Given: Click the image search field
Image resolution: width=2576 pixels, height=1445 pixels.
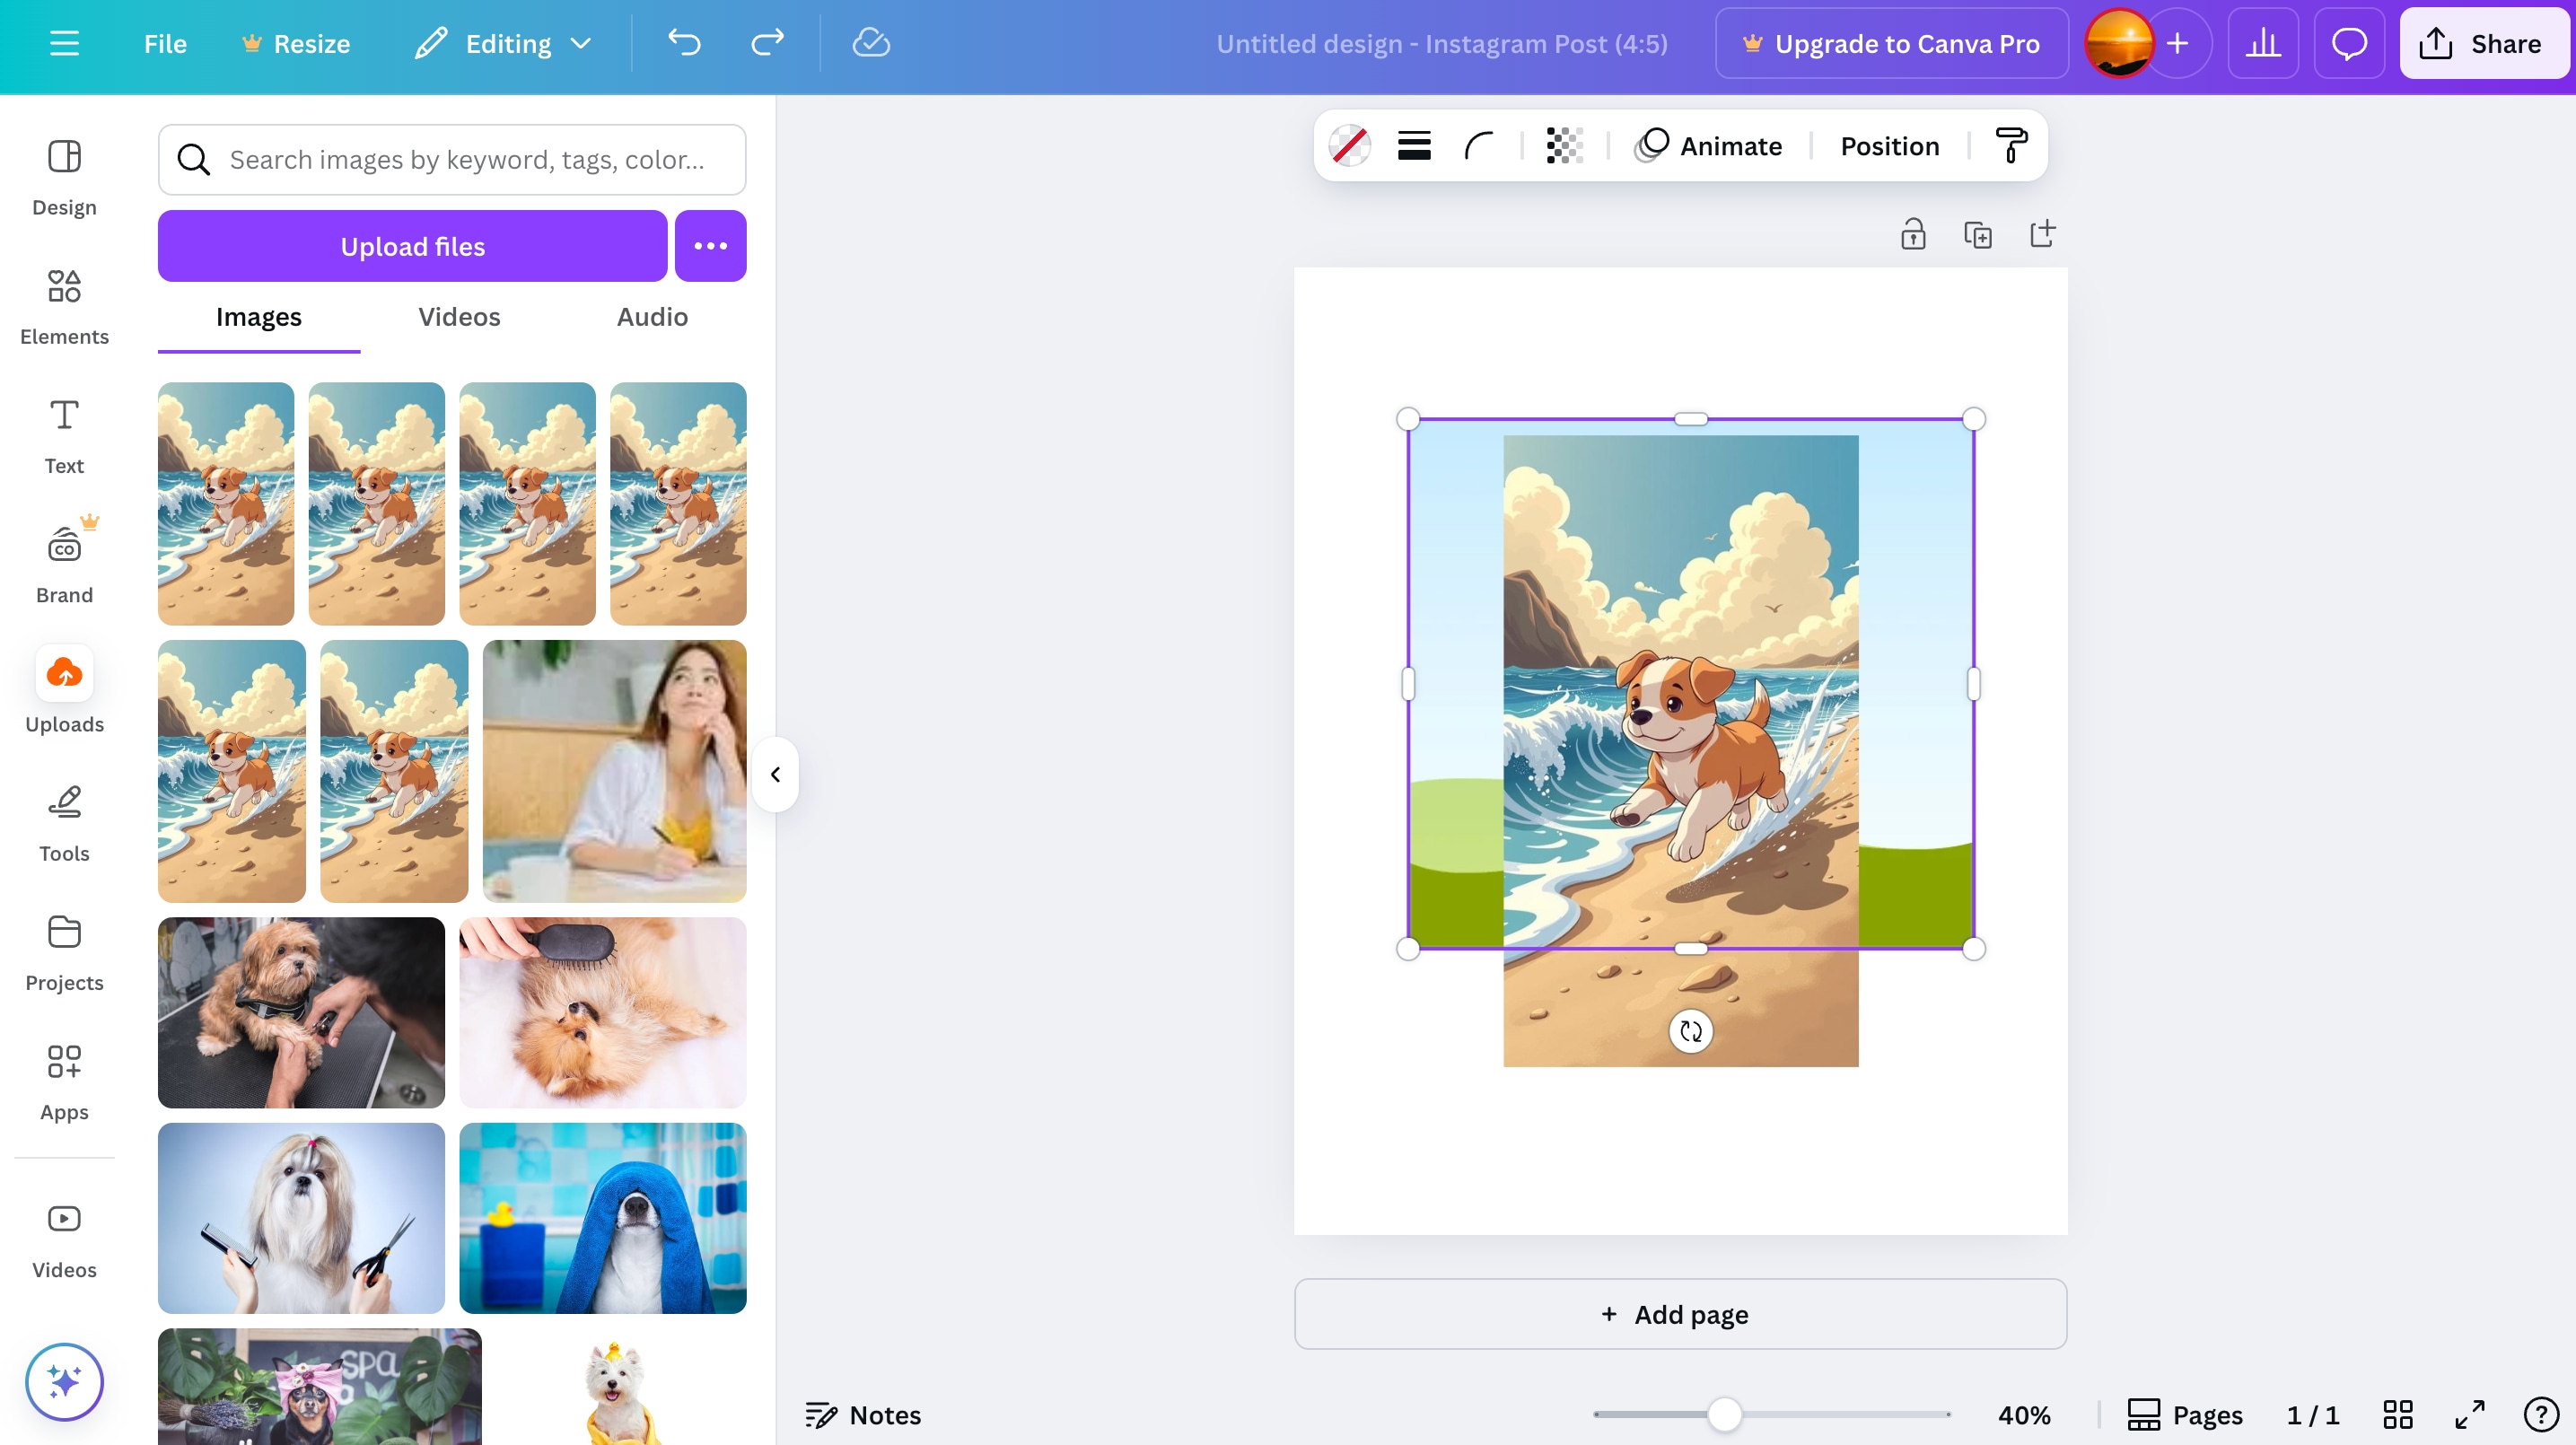Looking at the screenshot, I should pyautogui.click(x=467, y=160).
